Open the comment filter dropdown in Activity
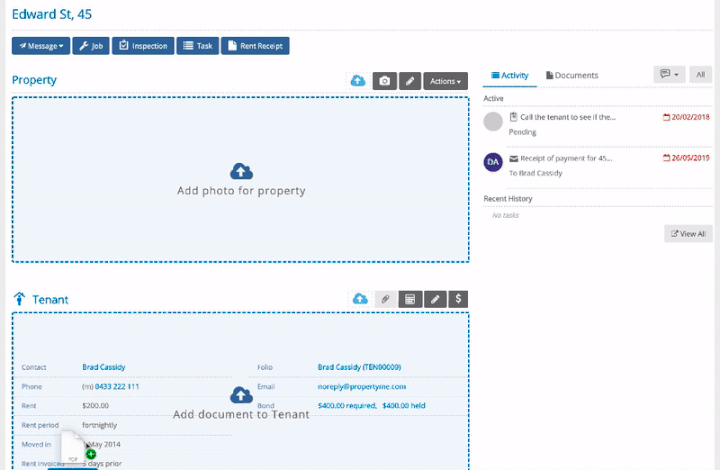720x470 pixels. (669, 74)
